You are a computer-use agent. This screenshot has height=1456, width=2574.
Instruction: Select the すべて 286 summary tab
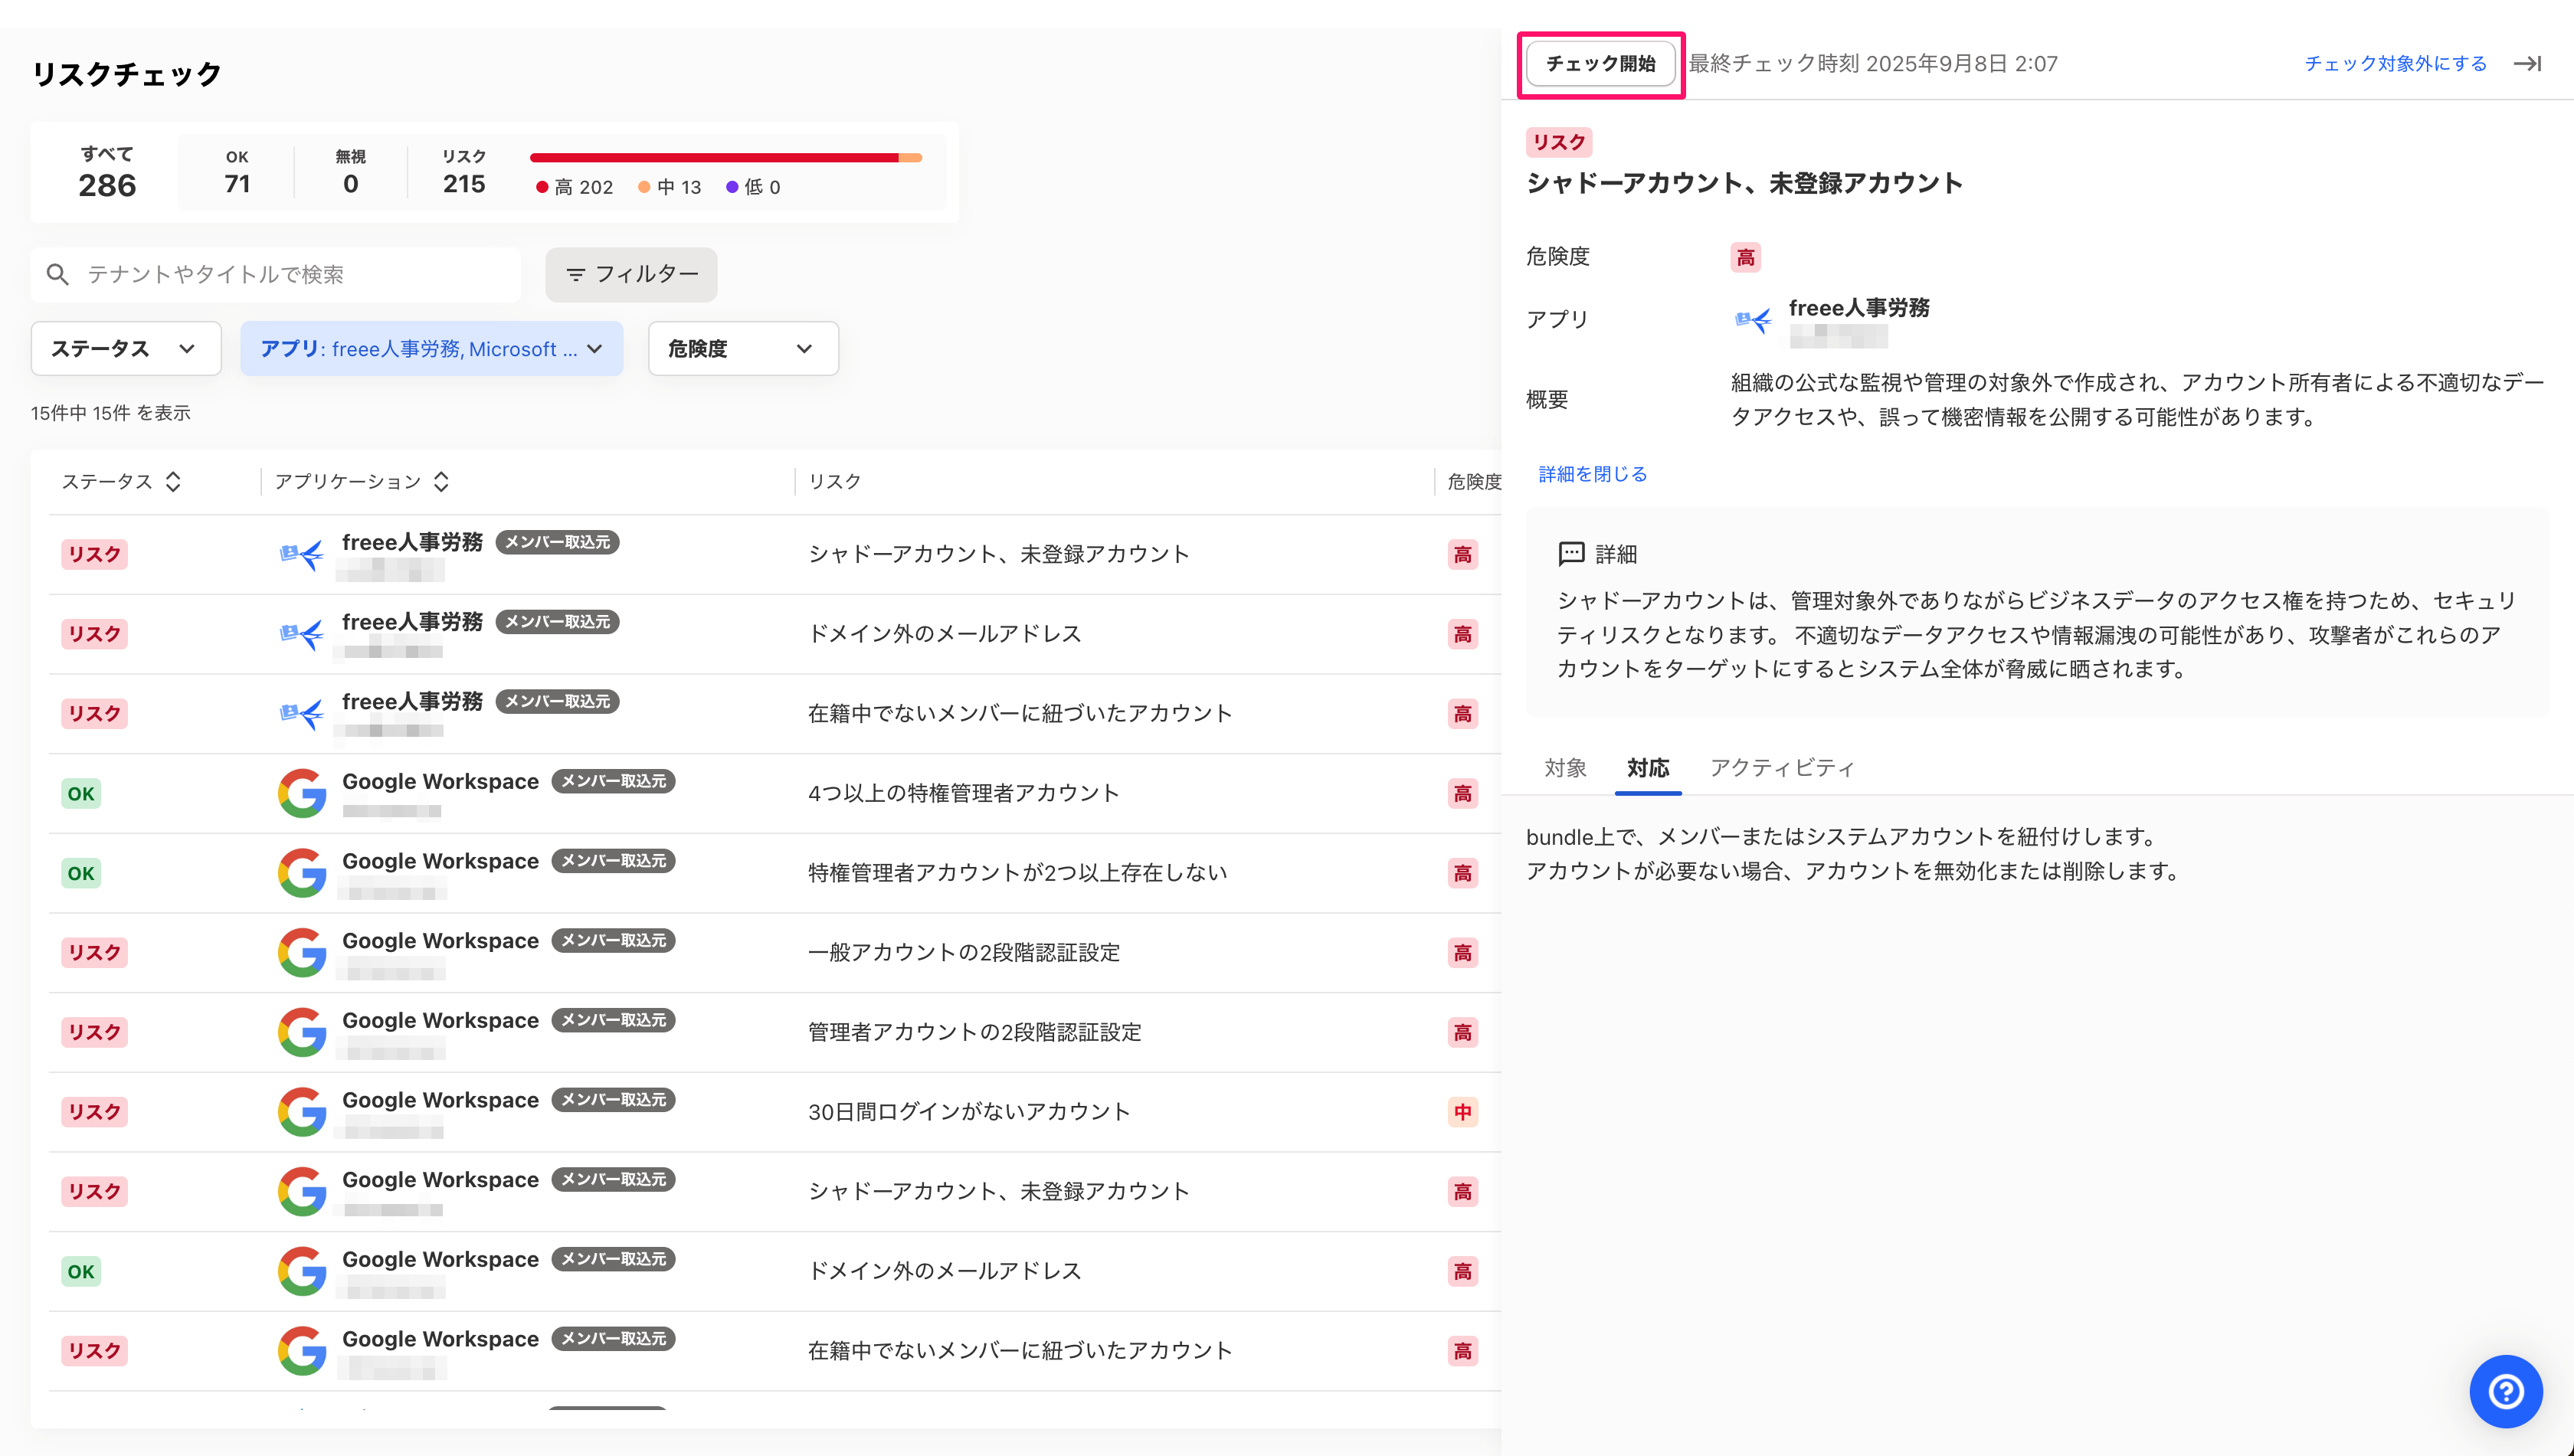click(x=107, y=172)
